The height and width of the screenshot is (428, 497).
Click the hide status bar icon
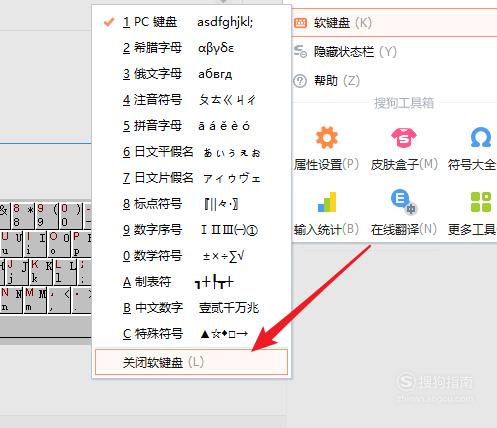pos(300,52)
